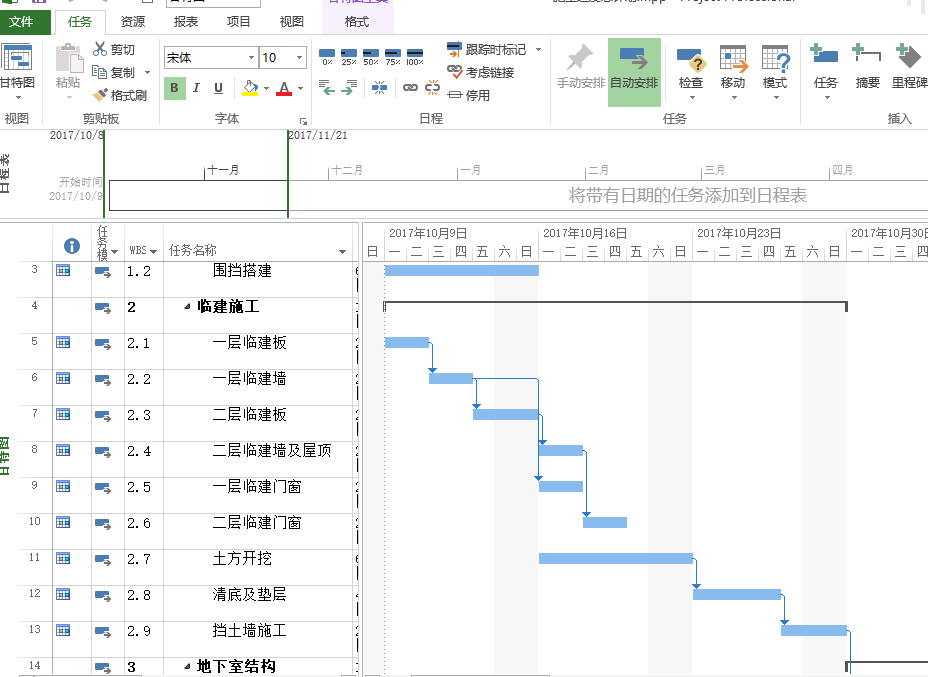Switch to the 报表 ribbon tab
The image size is (928, 677).
coord(185,22)
